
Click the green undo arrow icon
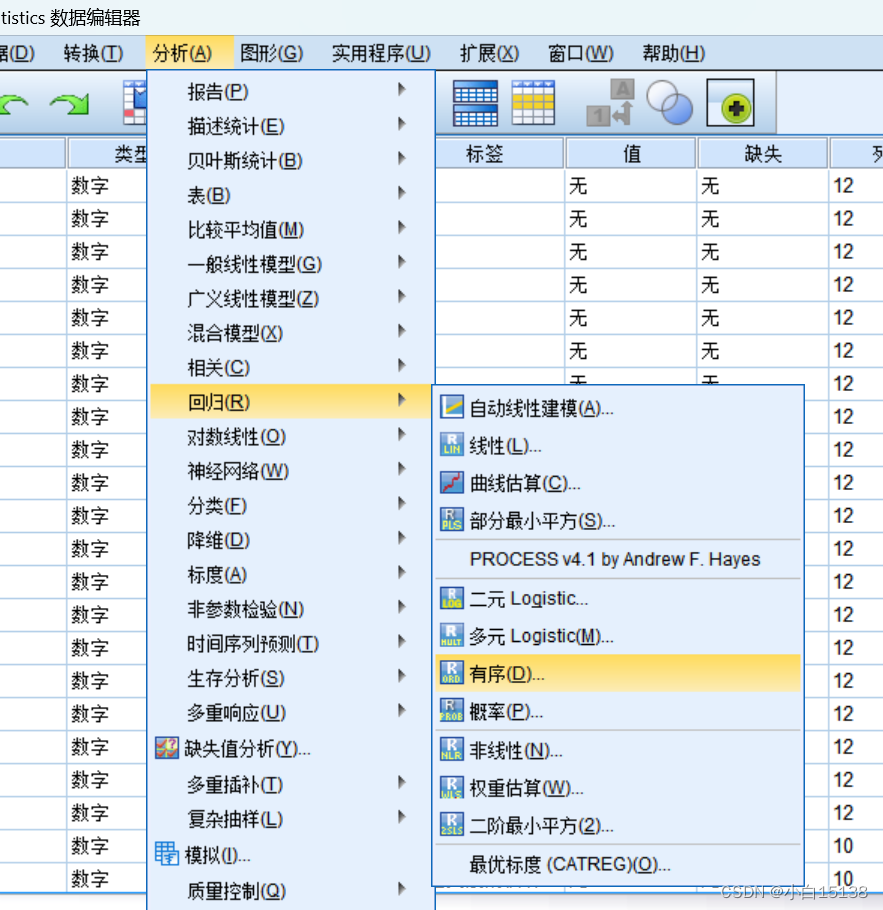pos(13,105)
